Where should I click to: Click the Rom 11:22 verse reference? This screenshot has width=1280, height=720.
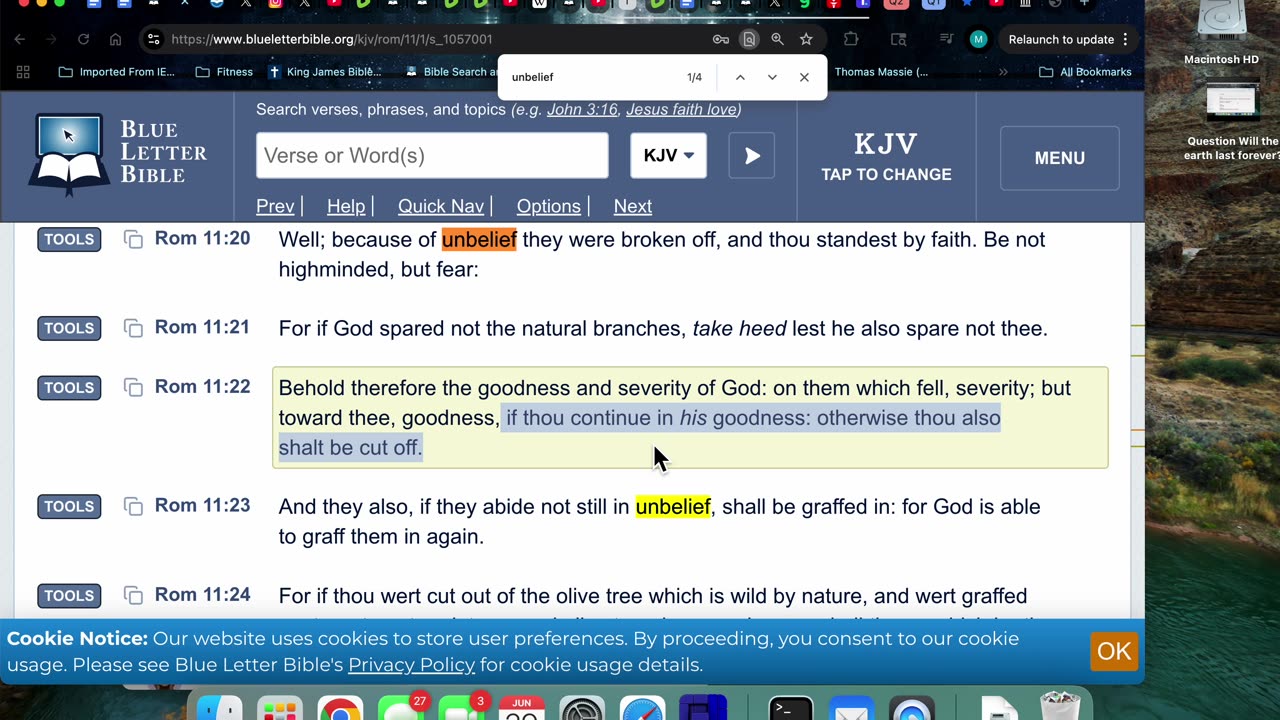(x=202, y=387)
